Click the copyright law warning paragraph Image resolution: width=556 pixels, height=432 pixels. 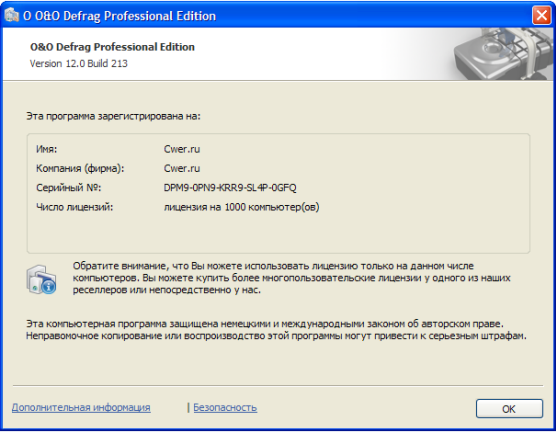click(x=276, y=329)
